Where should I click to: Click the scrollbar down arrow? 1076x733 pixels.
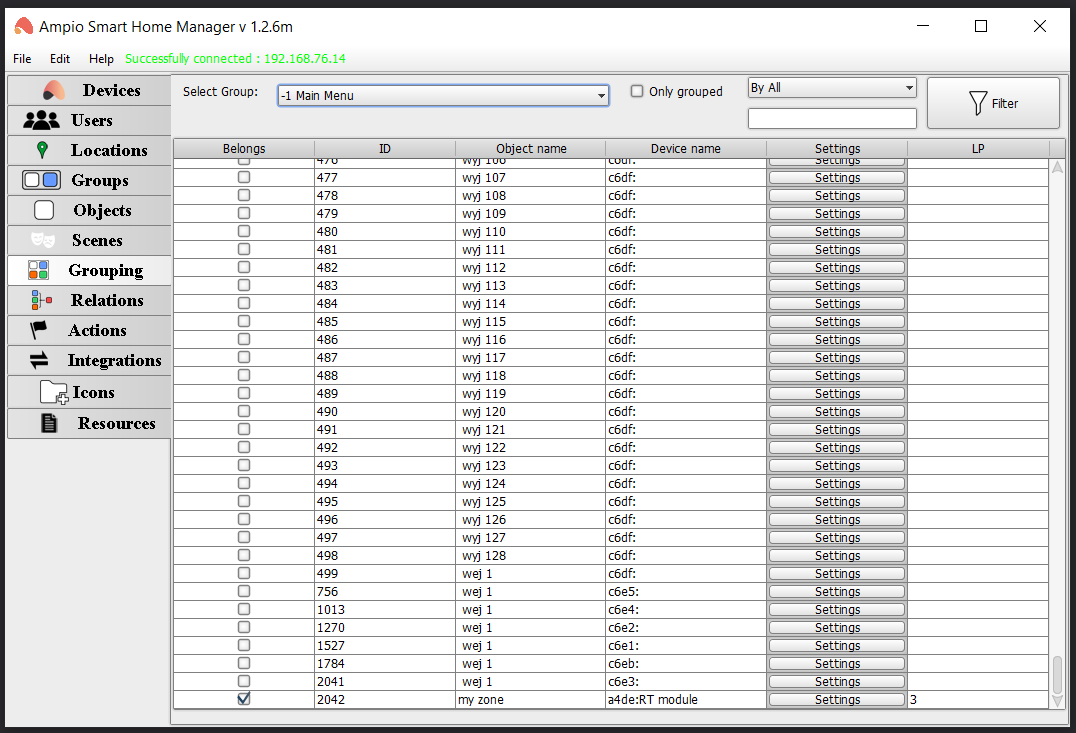coord(1057,701)
